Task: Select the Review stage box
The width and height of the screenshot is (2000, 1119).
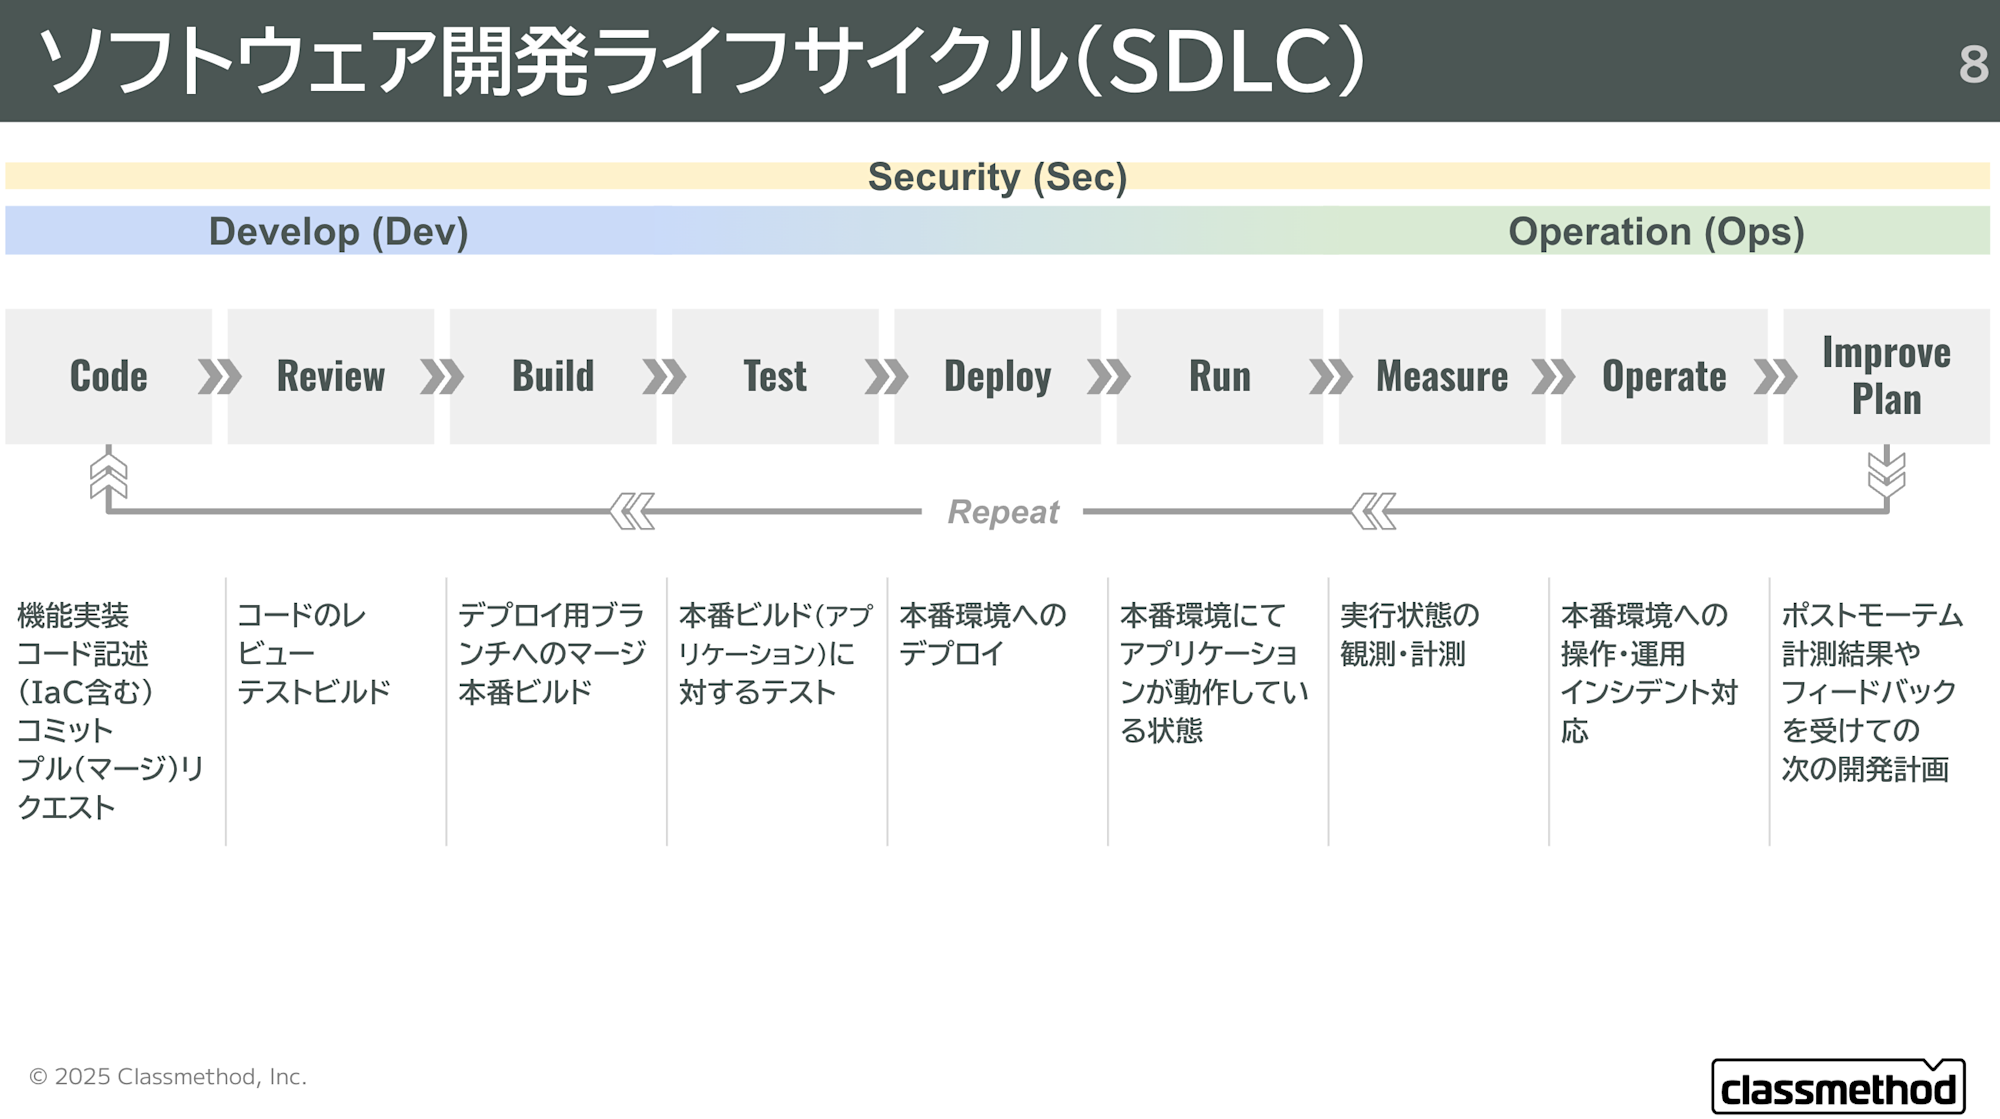Action: (331, 376)
